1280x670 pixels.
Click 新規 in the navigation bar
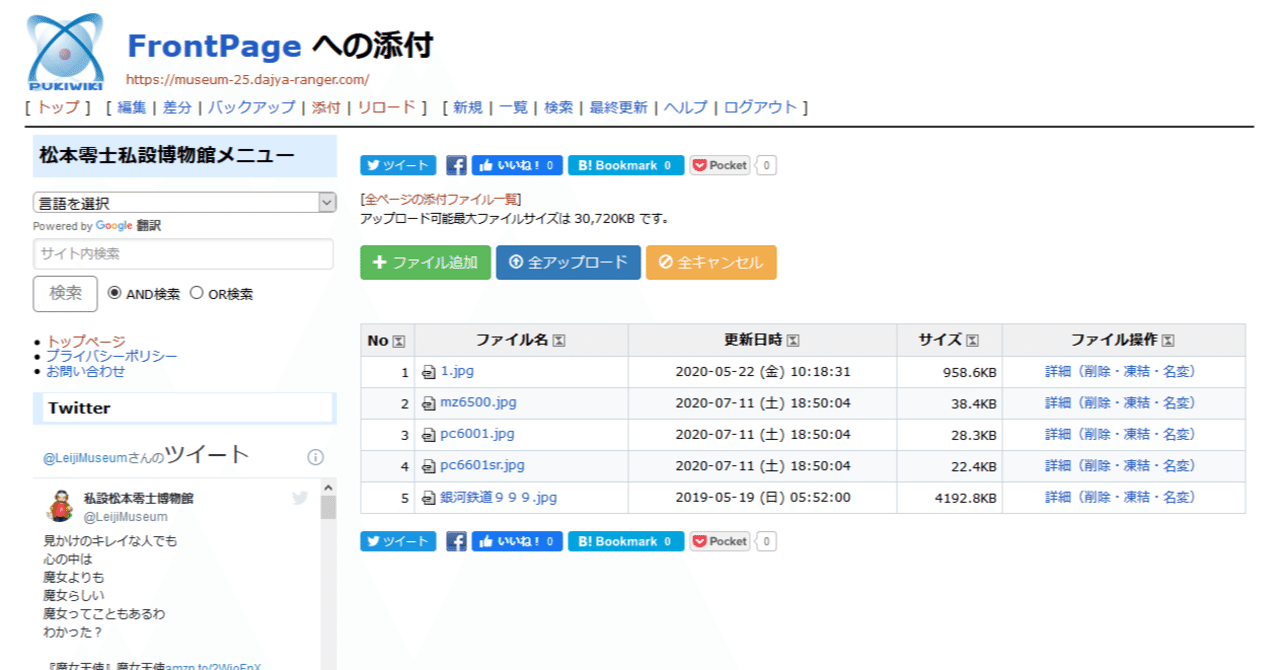[468, 107]
